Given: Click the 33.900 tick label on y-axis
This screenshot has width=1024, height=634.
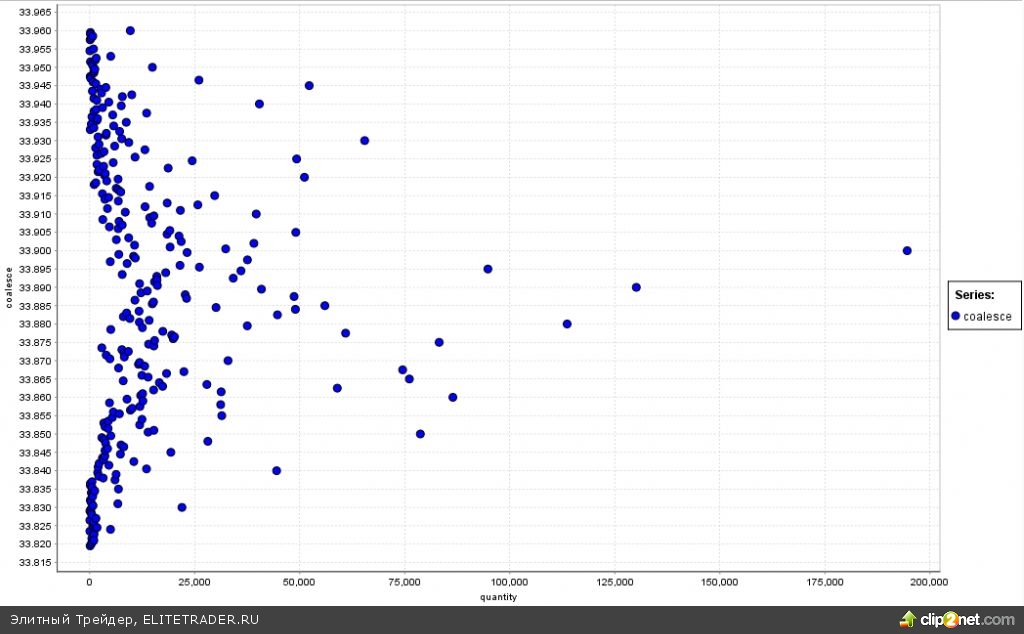Looking at the screenshot, I should click(36, 251).
